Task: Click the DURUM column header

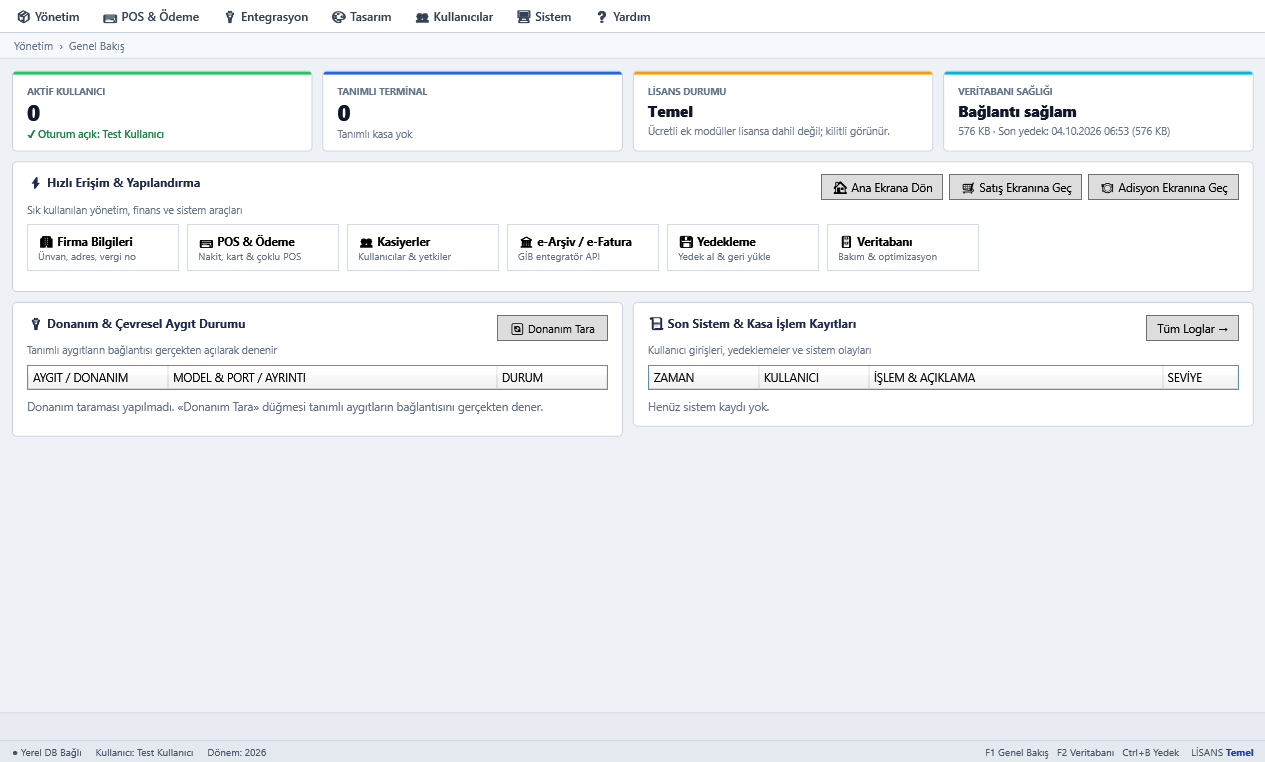Action: [x=552, y=378]
